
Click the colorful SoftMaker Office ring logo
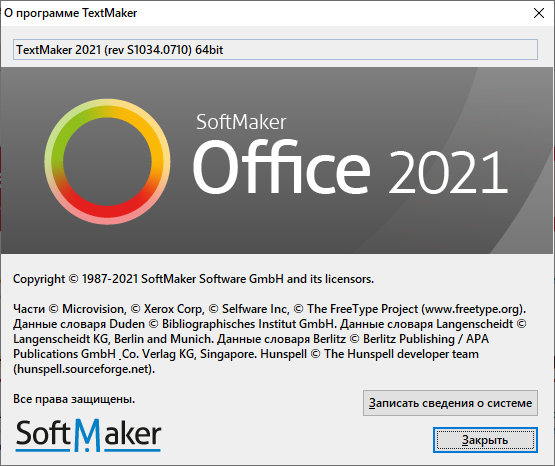(x=107, y=161)
